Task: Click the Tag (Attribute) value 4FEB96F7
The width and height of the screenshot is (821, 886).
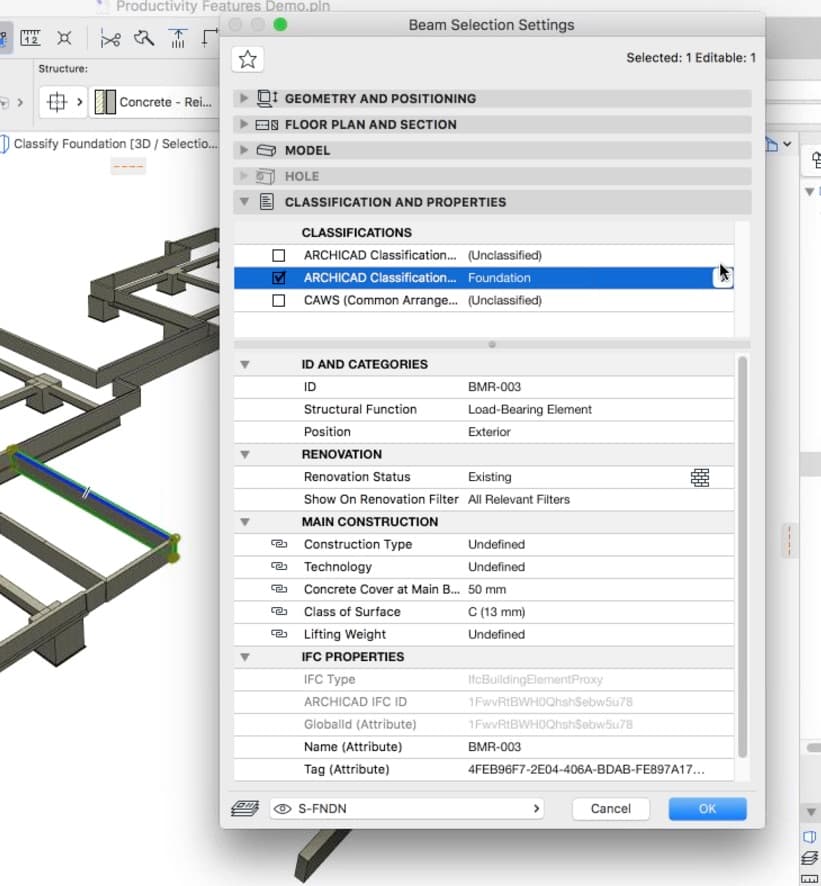Action: coord(586,770)
